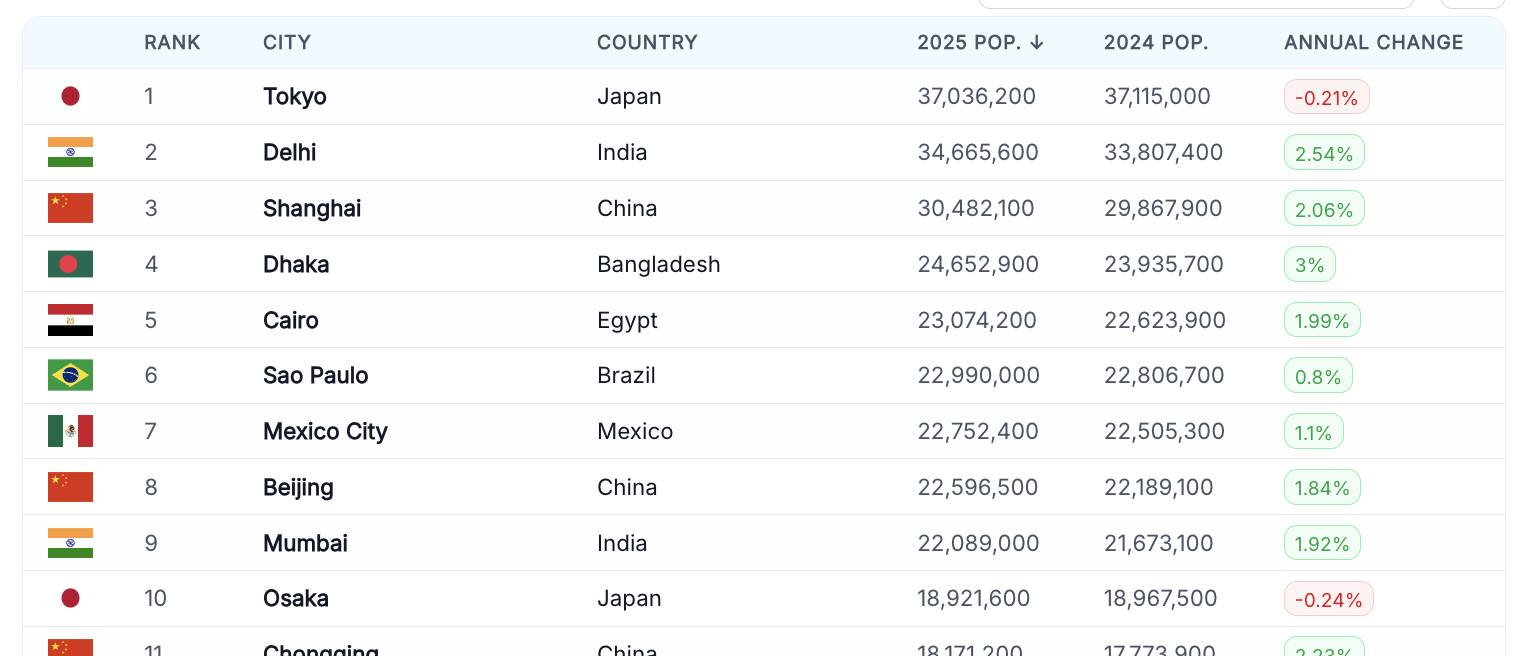1518x656 pixels.
Task: Open the Mumbai city link
Action: 305,543
